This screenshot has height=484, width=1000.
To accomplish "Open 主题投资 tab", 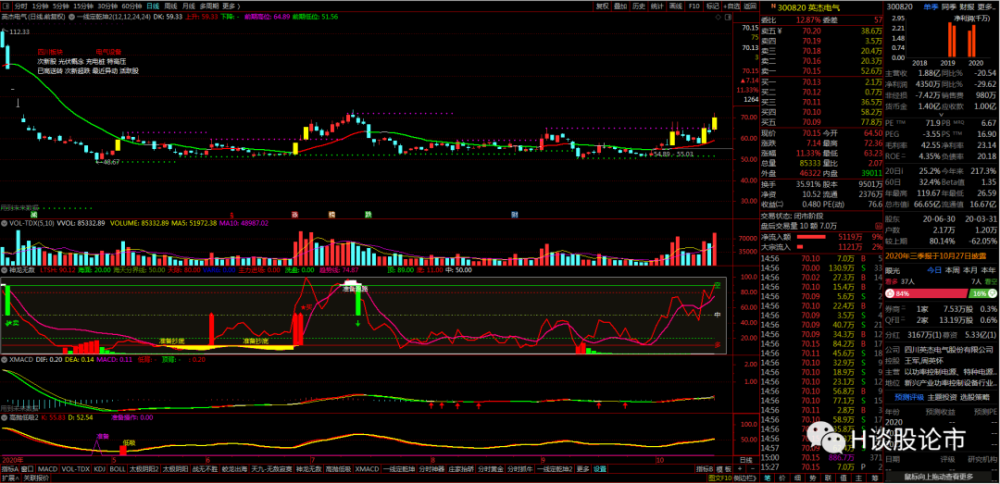I will [943, 397].
